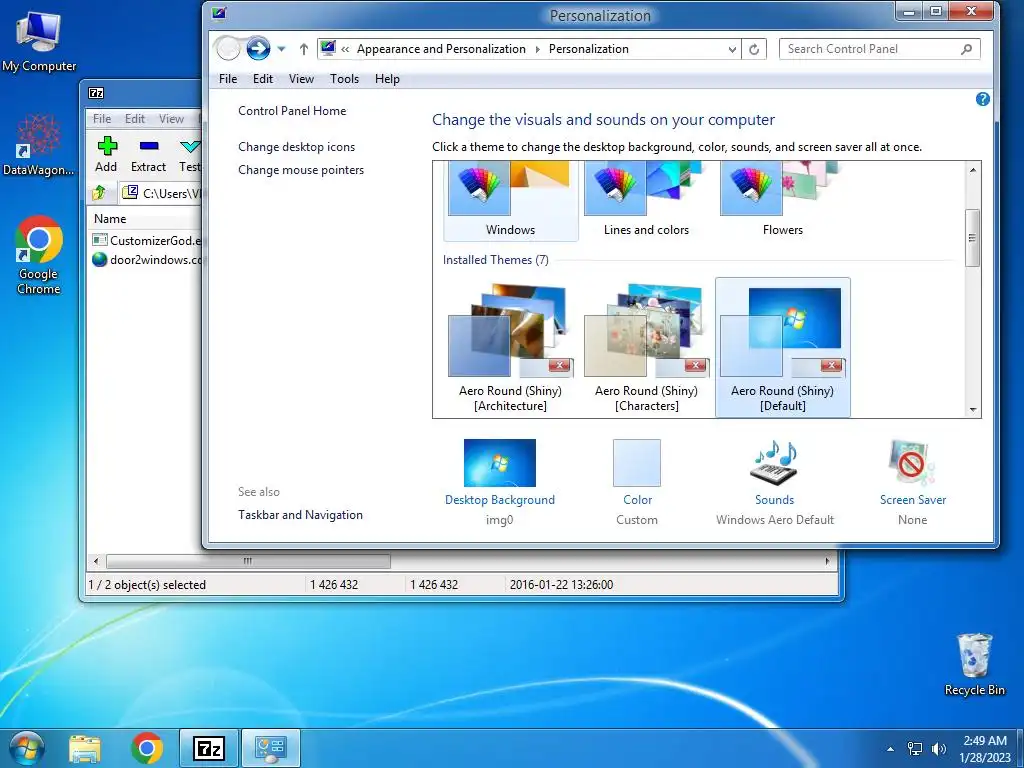Click the 7-Zip scroll right arrow
This screenshot has width=1024, height=768.
pos(827,561)
